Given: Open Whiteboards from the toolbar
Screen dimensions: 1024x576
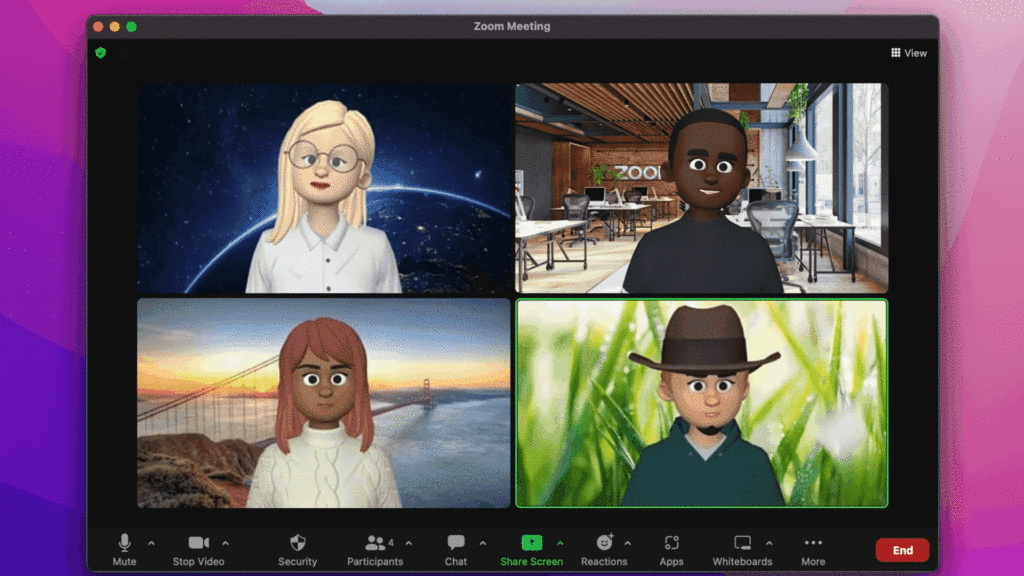Looking at the screenshot, I should click(x=742, y=543).
